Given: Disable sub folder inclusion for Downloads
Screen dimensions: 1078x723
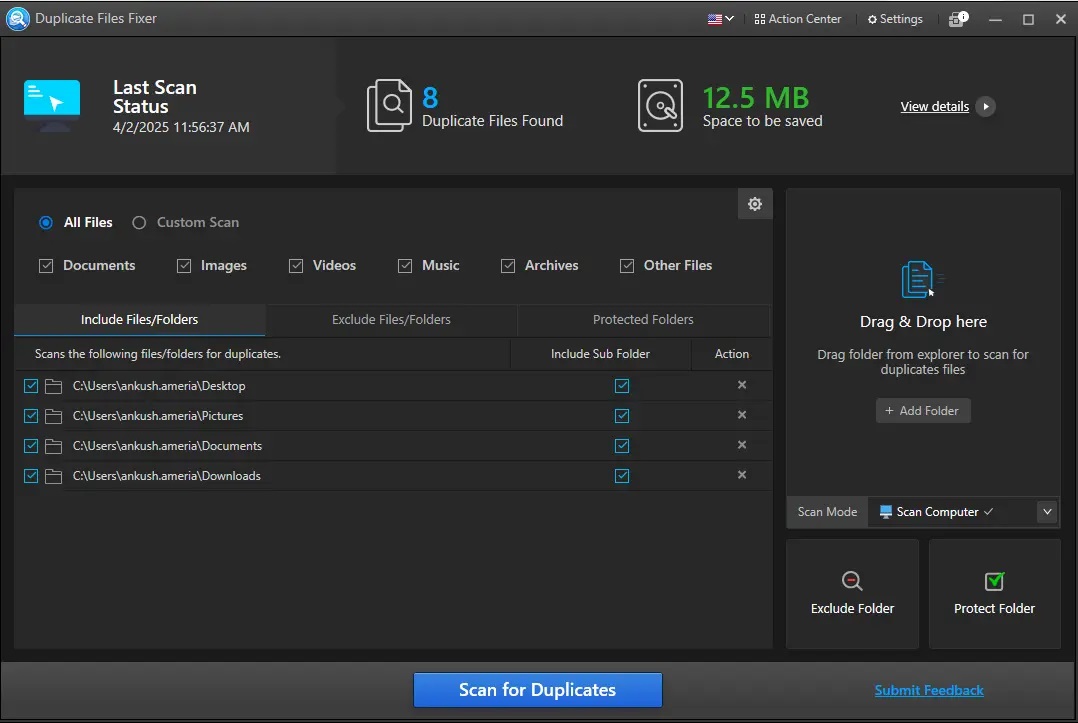Looking at the screenshot, I should (x=622, y=475).
